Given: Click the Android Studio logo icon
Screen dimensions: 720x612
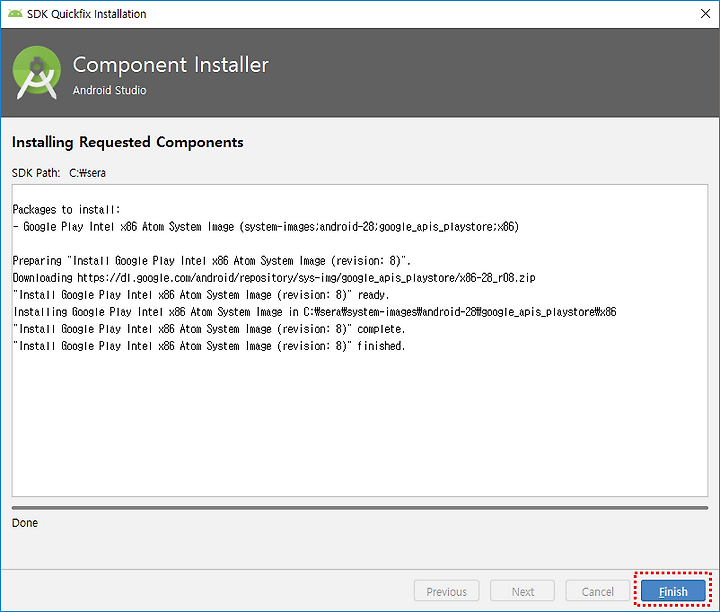Looking at the screenshot, I should pyautogui.click(x=37, y=73).
